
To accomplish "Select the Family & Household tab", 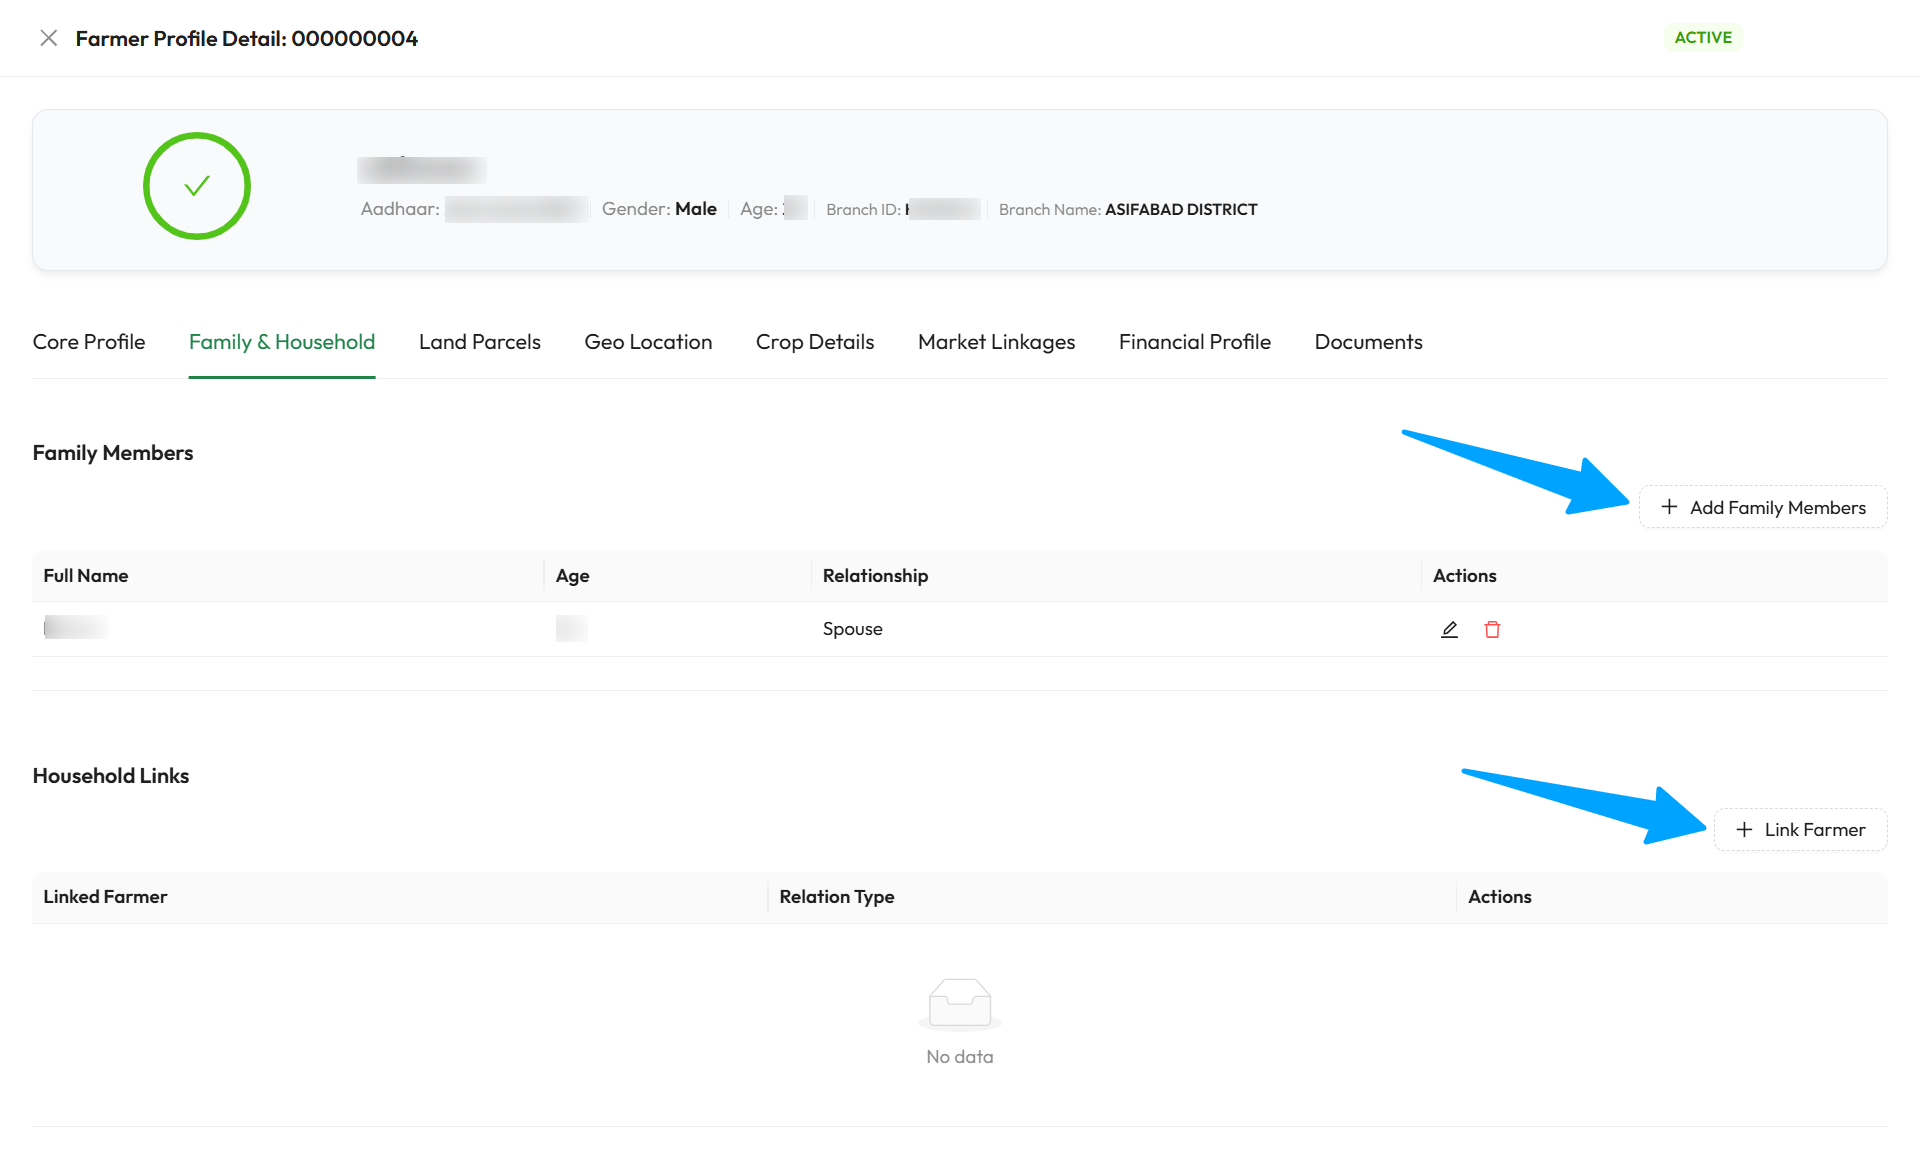I will pyautogui.click(x=282, y=342).
